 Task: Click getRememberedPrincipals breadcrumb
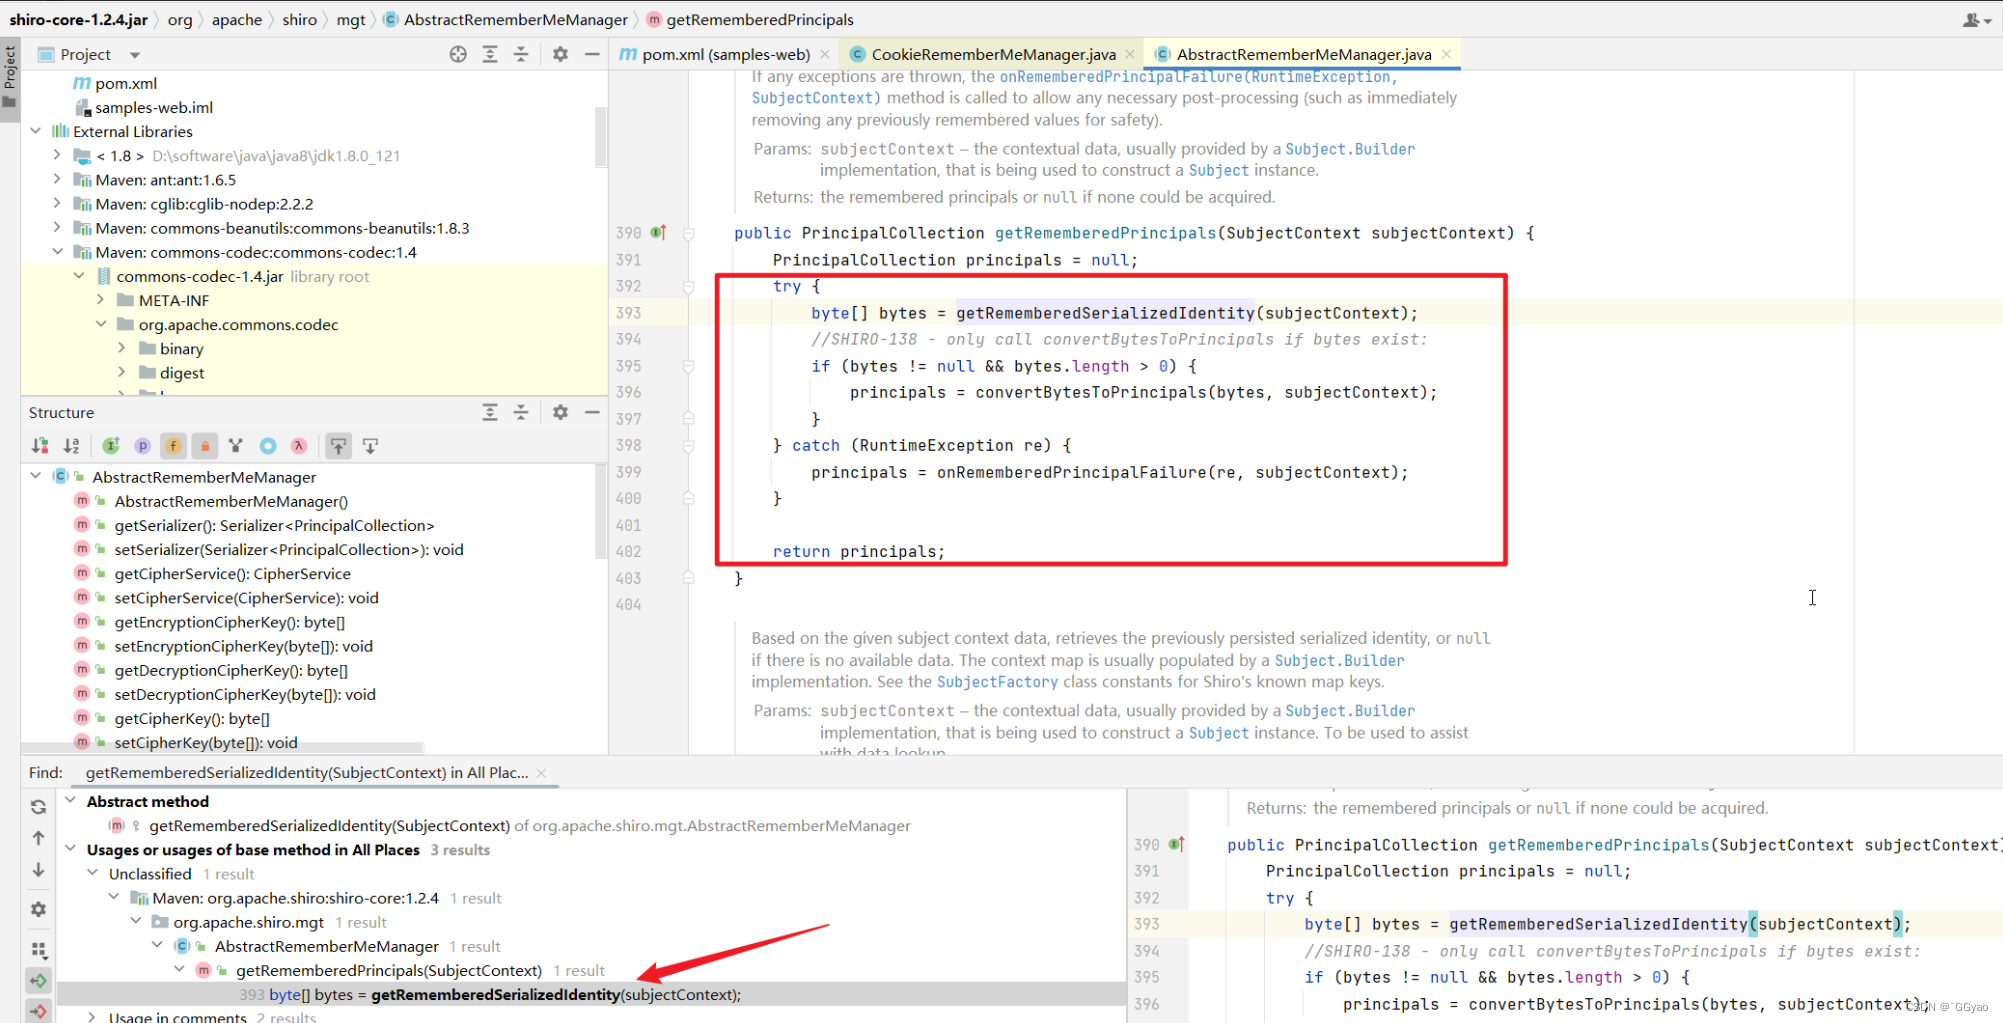750,19
